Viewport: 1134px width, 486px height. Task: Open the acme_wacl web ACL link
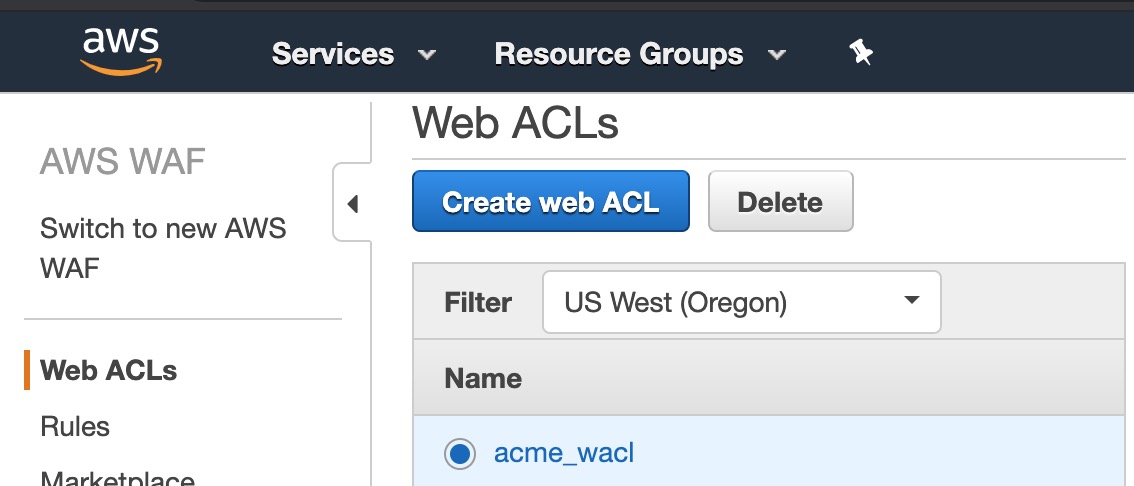pos(563,453)
